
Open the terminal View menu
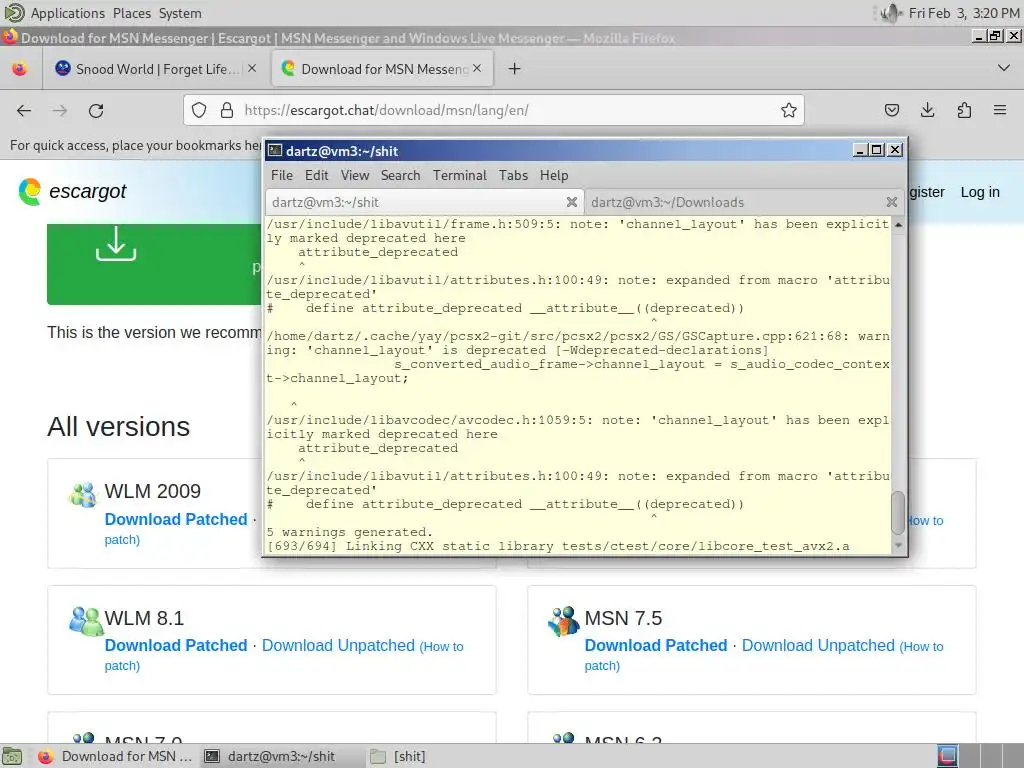[355, 175]
